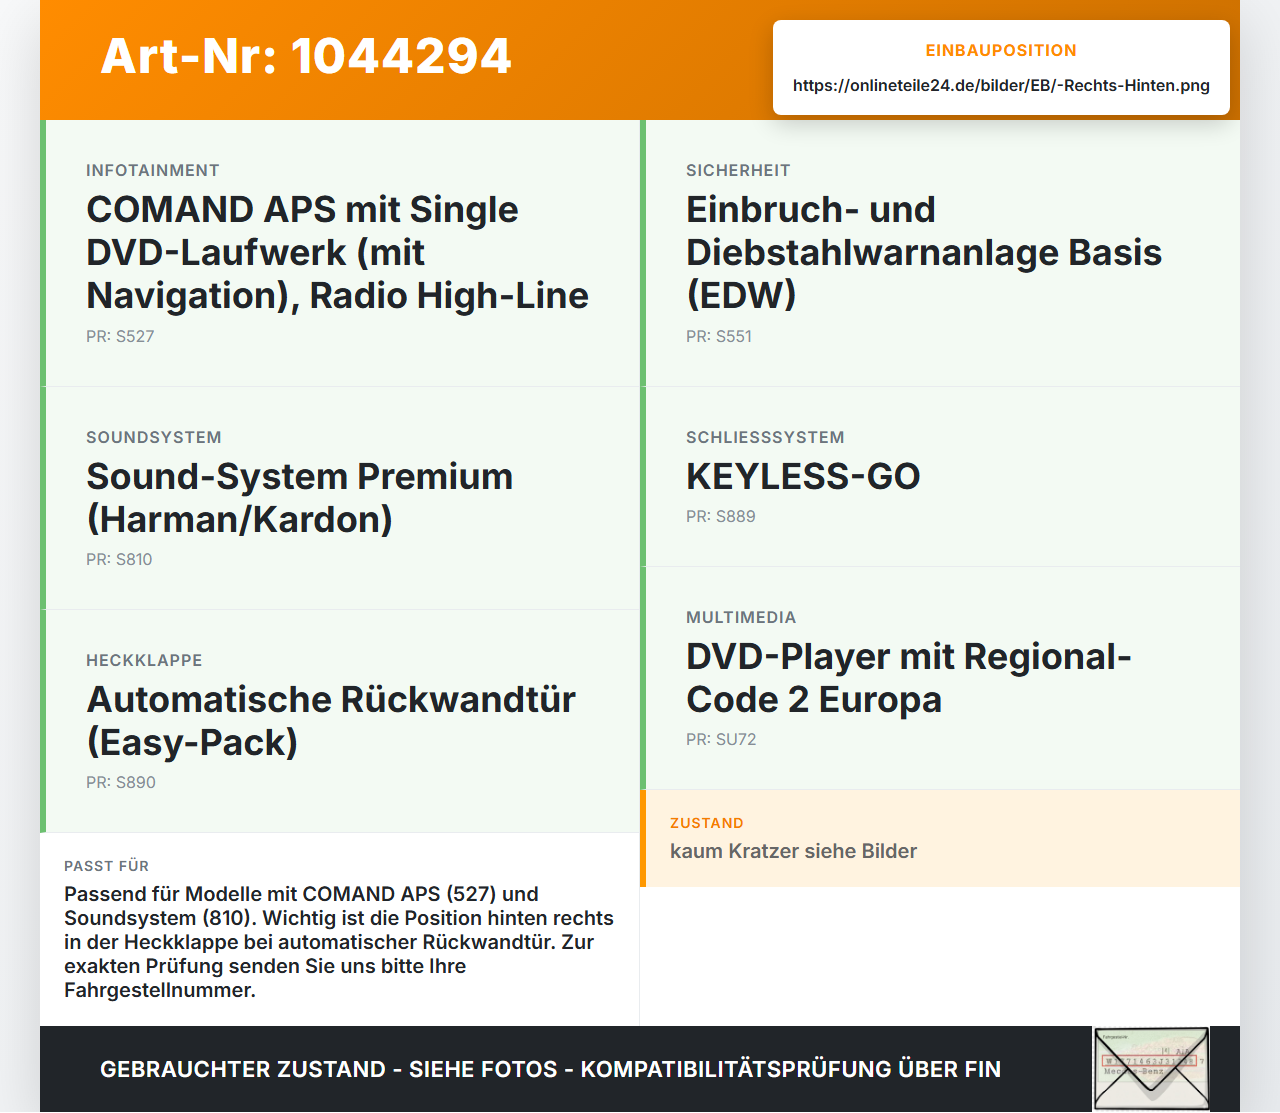Viewport: 1280px width, 1113px height.
Task: Click the PR: SU72 code
Action: click(x=721, y=739)
